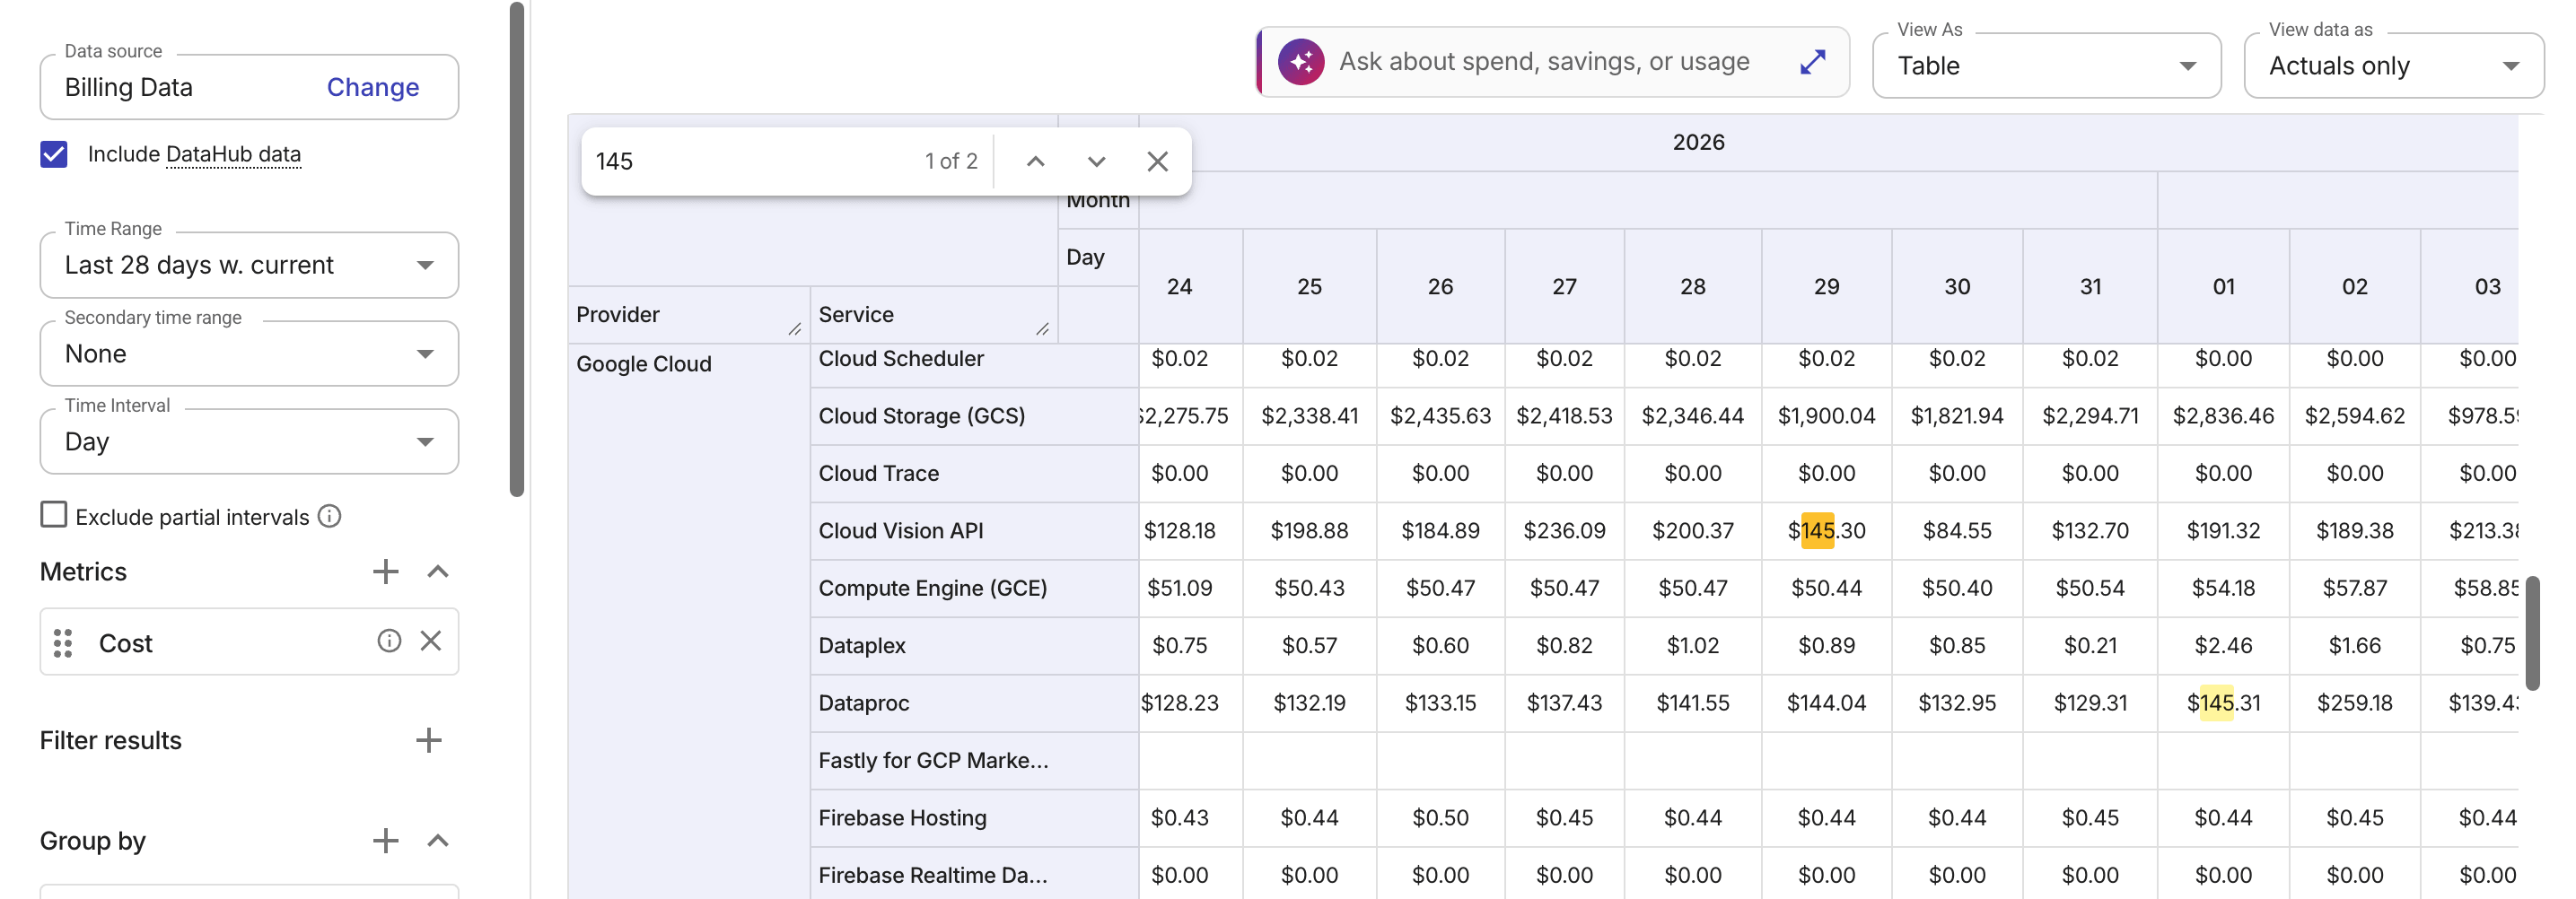Add a filter in Filter results
This screenshot has width=2576, height=899.
point(428,740)
